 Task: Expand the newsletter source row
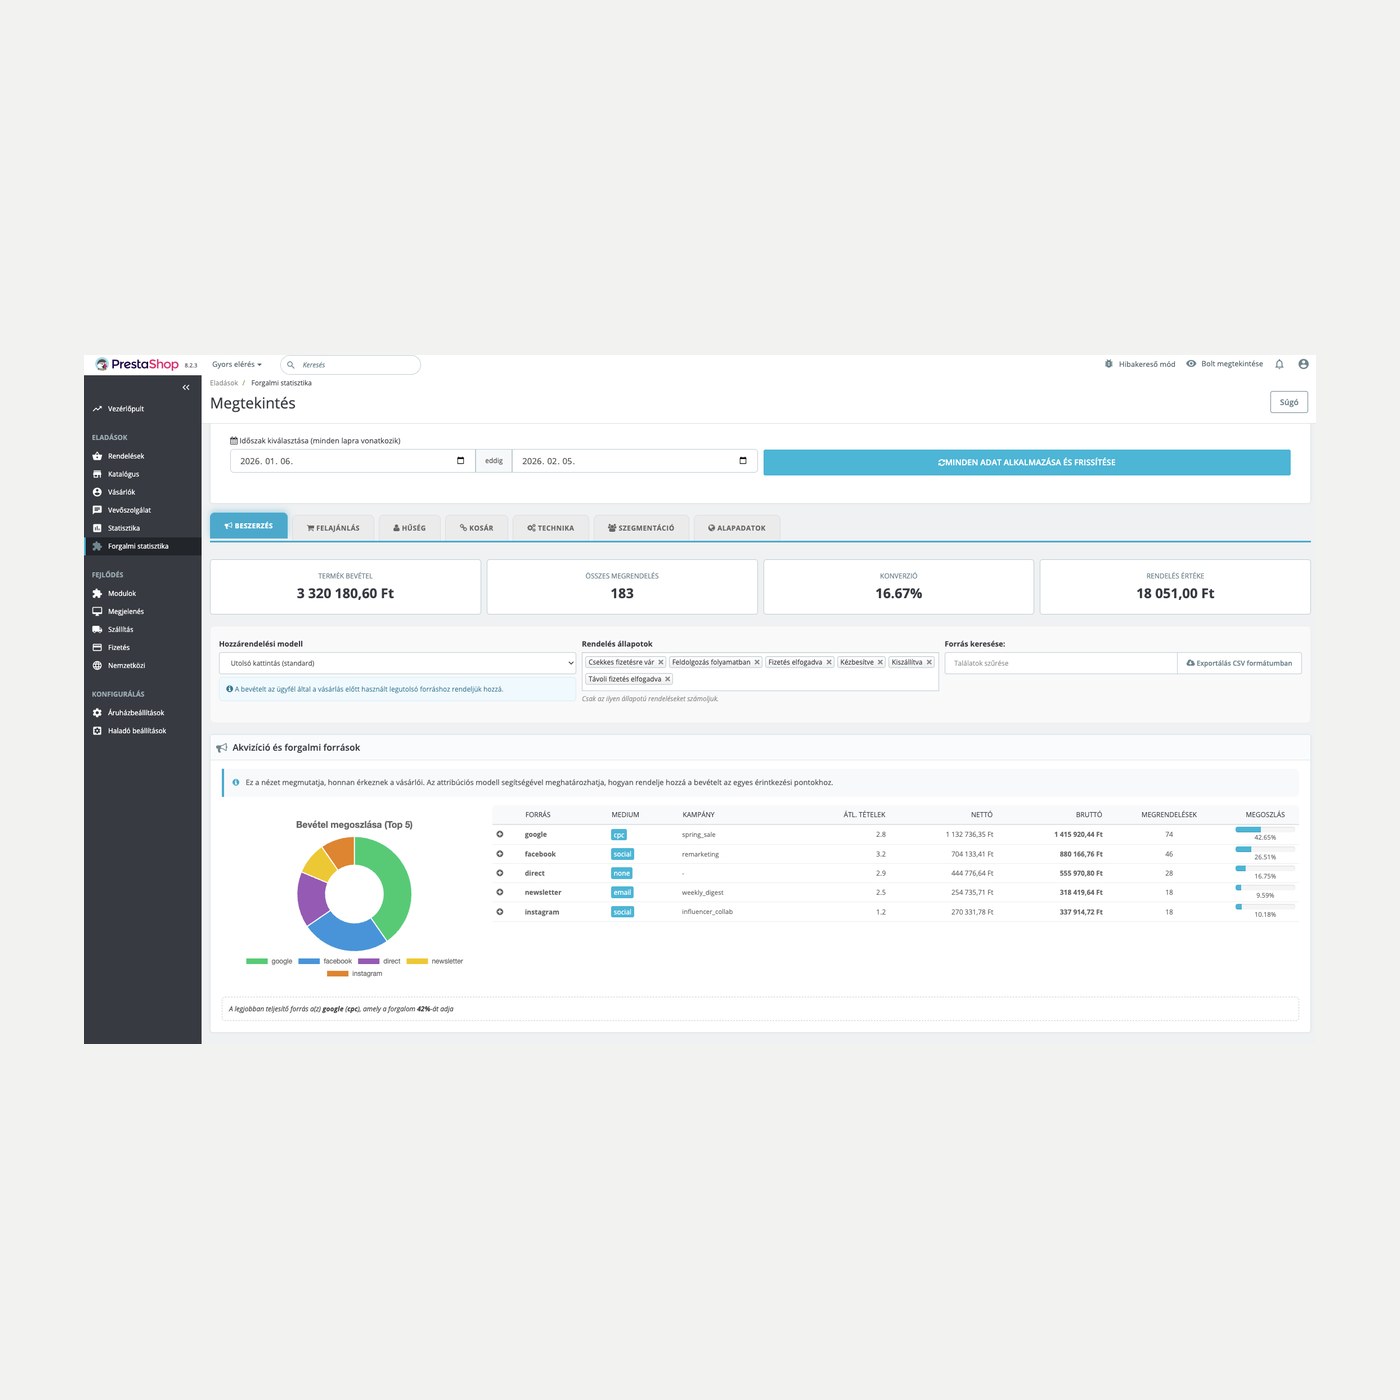[x=500, y=892]
